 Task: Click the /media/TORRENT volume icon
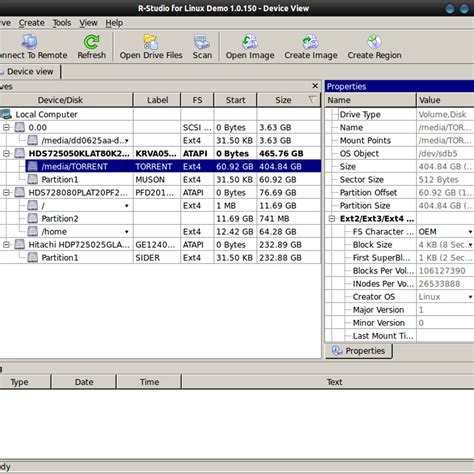[32, 166]
